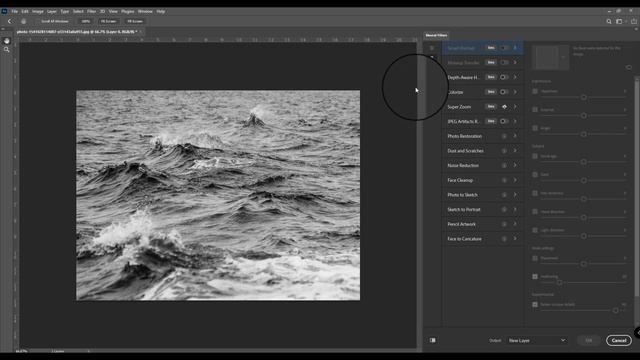This screenshot has width=640, height=360.
Task: Expand the Colorize filter chevron
Action: pyautogui.click(x=516, y=92)
